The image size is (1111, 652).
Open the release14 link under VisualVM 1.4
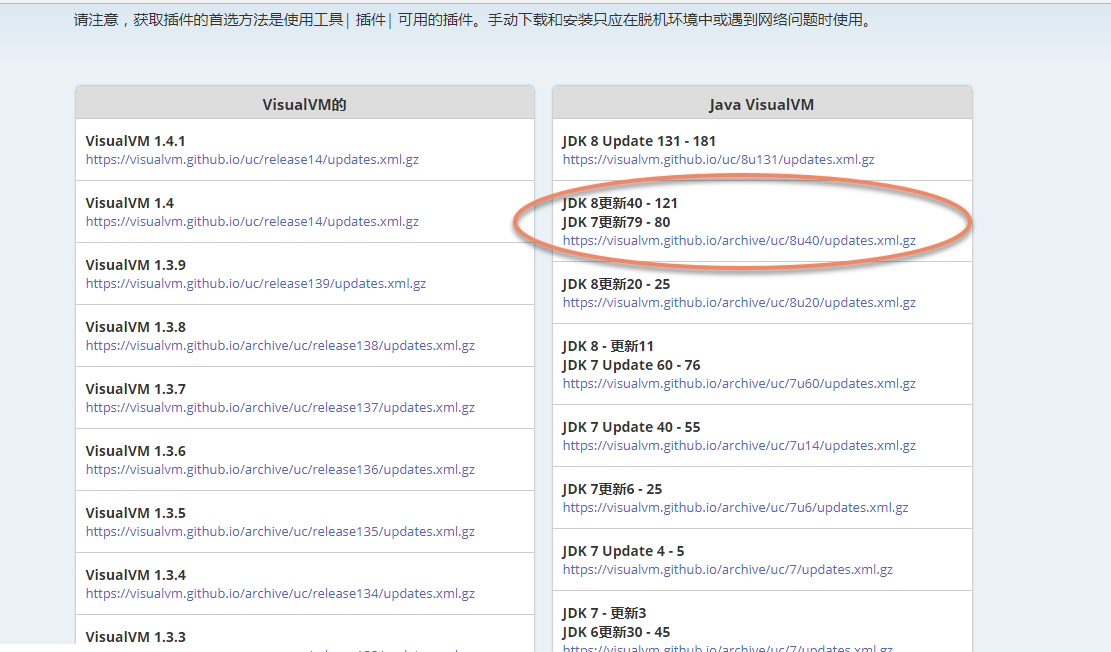252,221
